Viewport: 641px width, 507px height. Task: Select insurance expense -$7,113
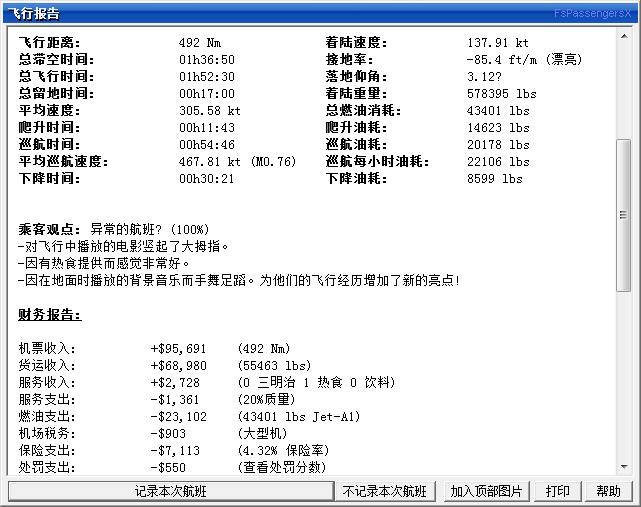tap(175, 451)
